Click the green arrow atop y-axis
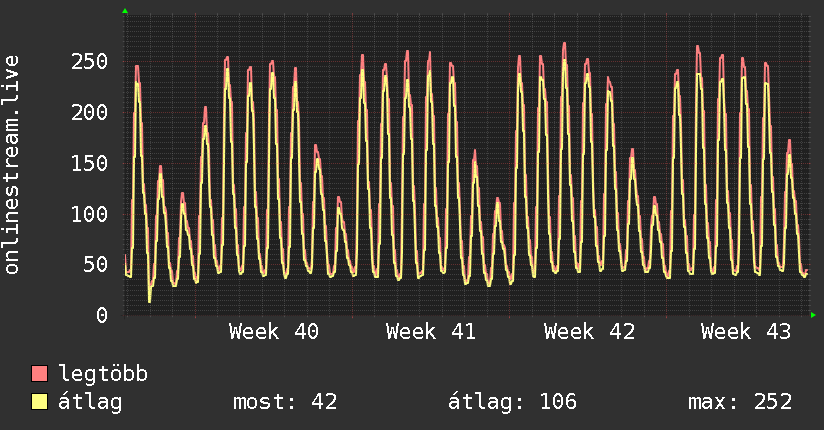 pyautogui.click(x=125, y=11)
